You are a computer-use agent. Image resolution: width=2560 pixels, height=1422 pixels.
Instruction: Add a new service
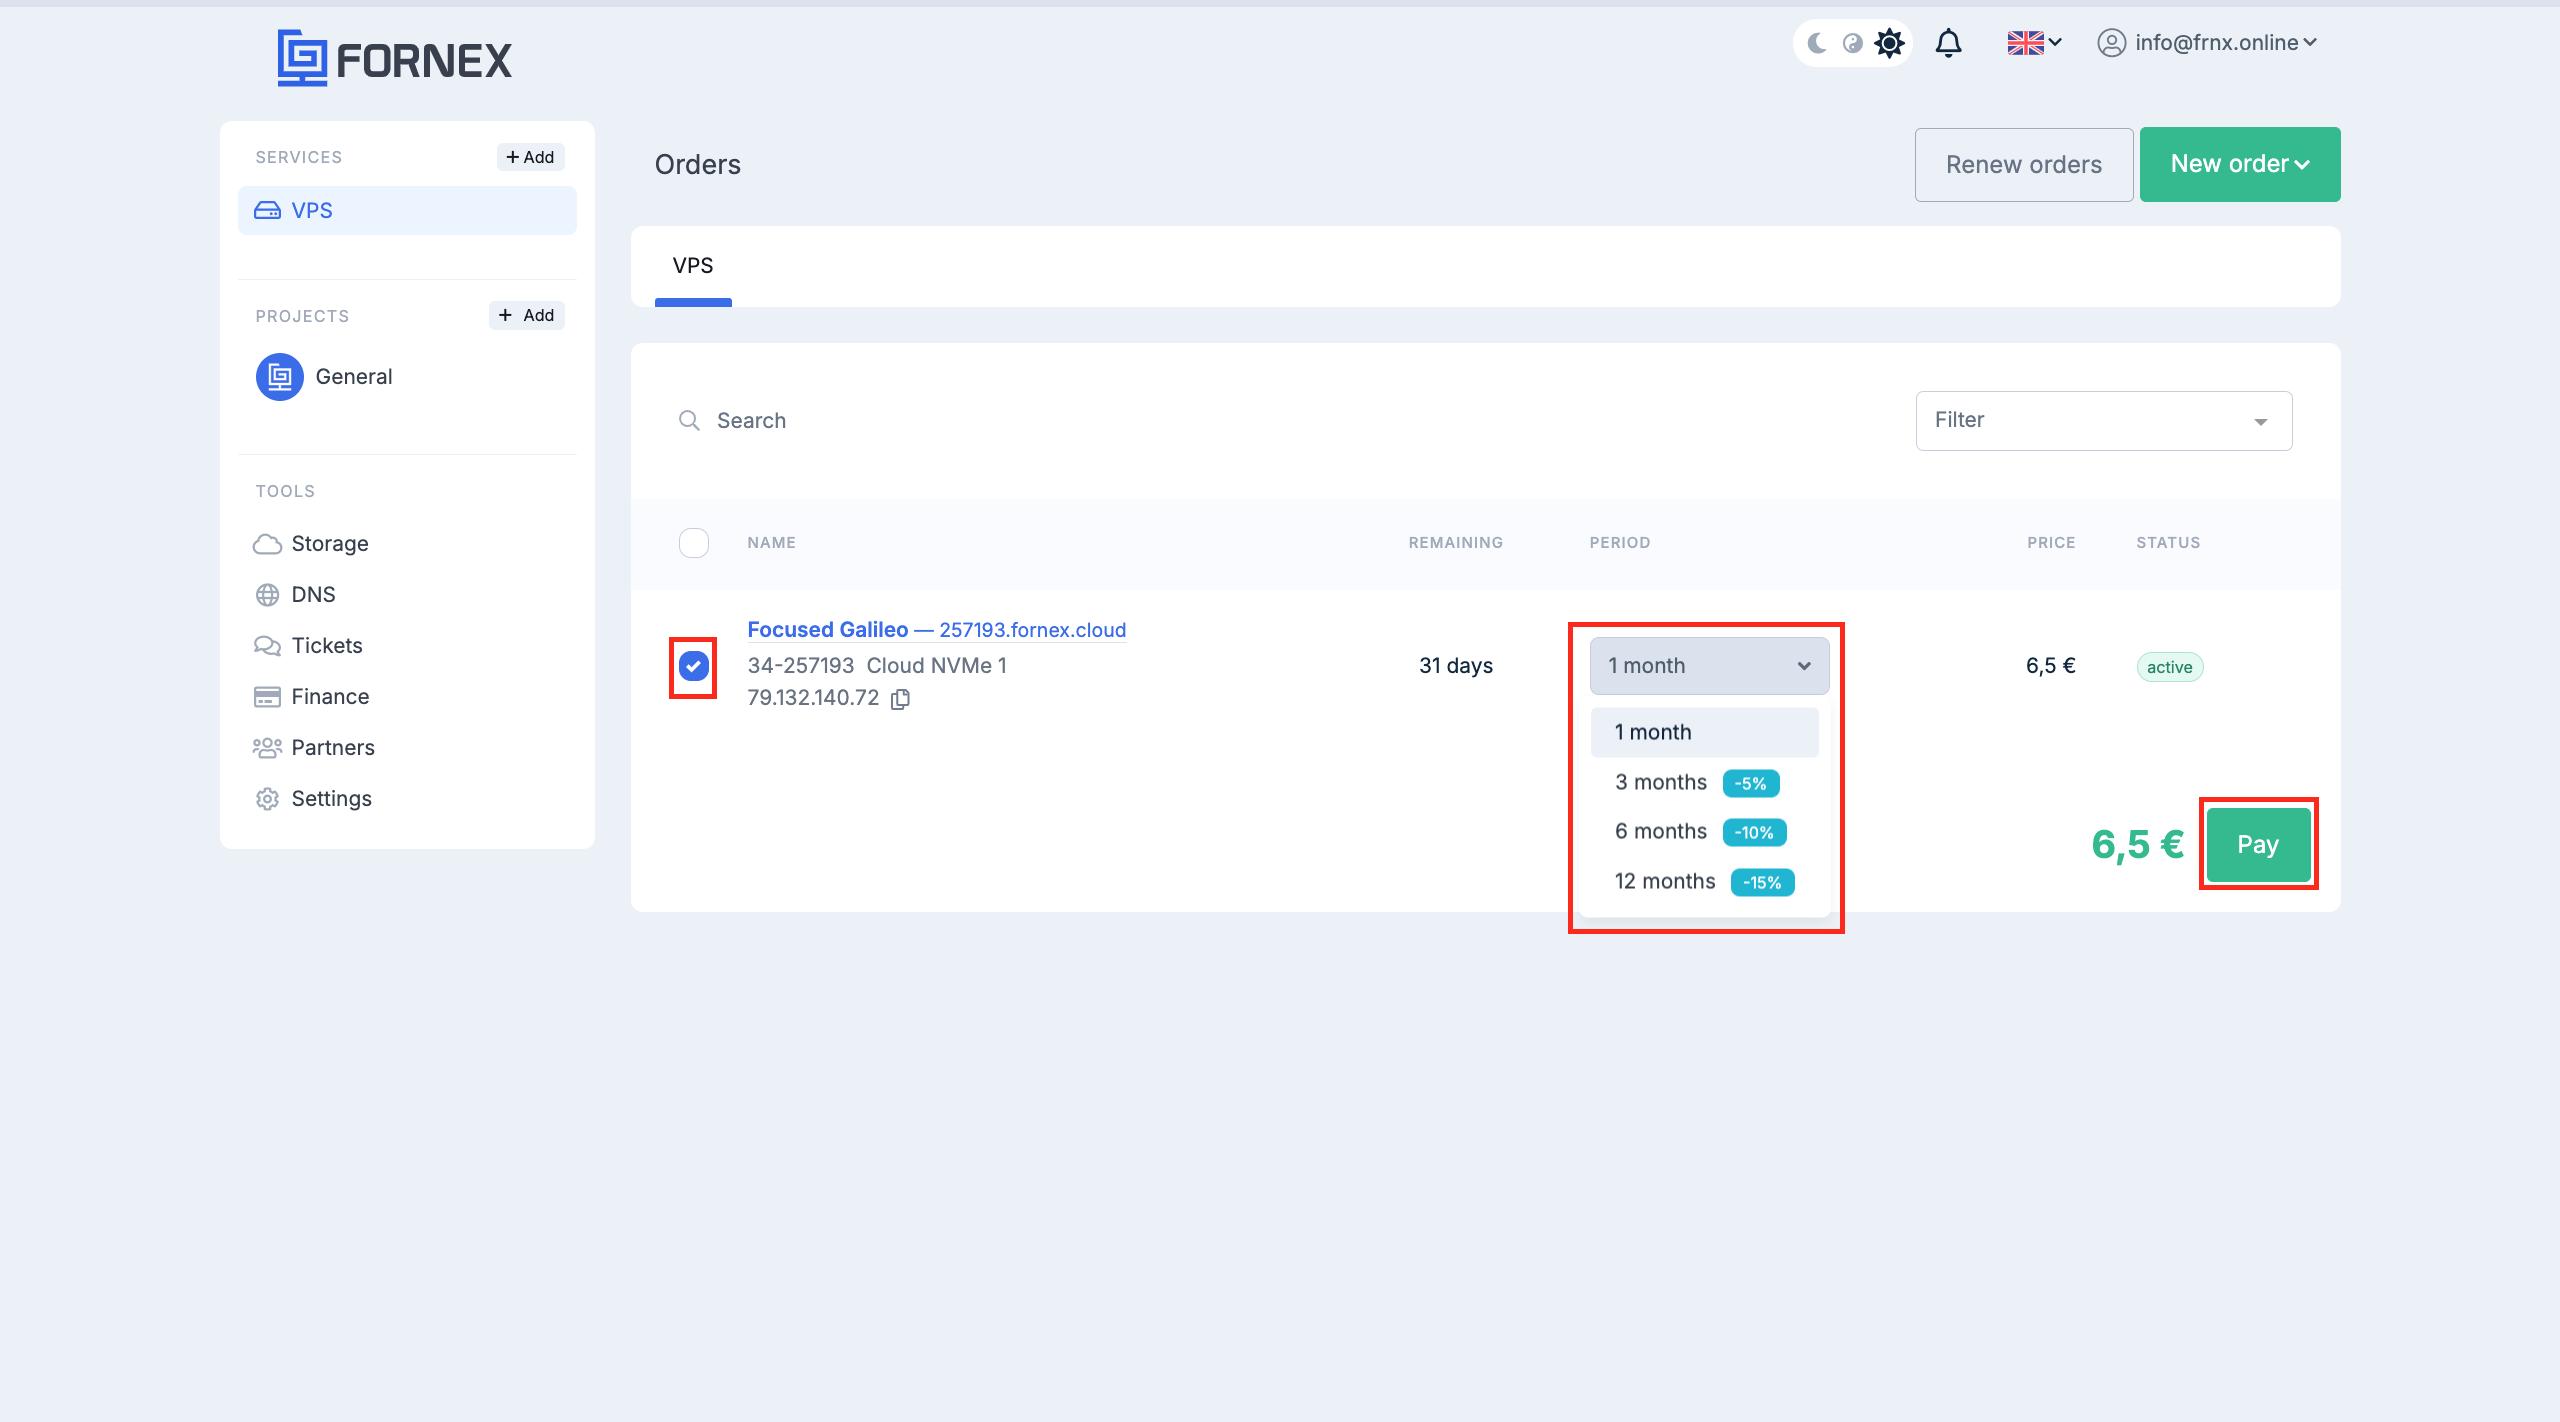click(x=530, y=157)
